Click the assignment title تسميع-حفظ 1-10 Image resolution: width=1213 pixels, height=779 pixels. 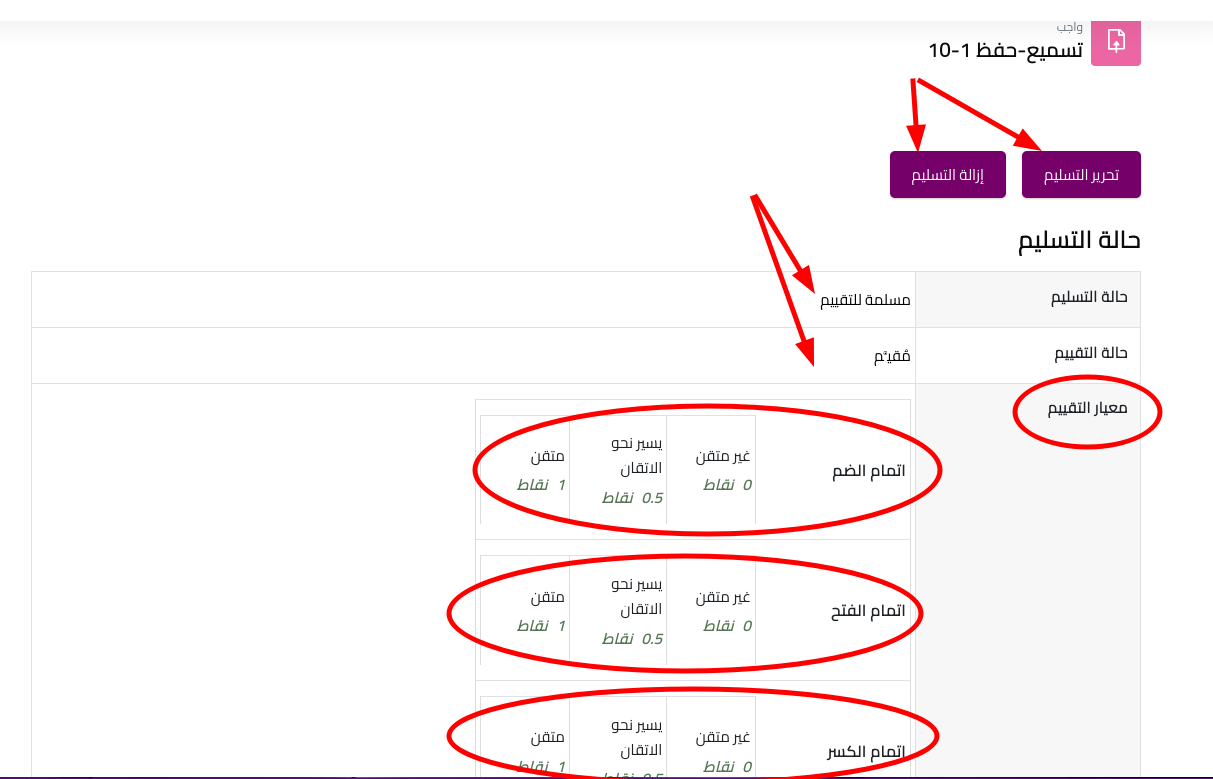click(x=1005, y=49)
